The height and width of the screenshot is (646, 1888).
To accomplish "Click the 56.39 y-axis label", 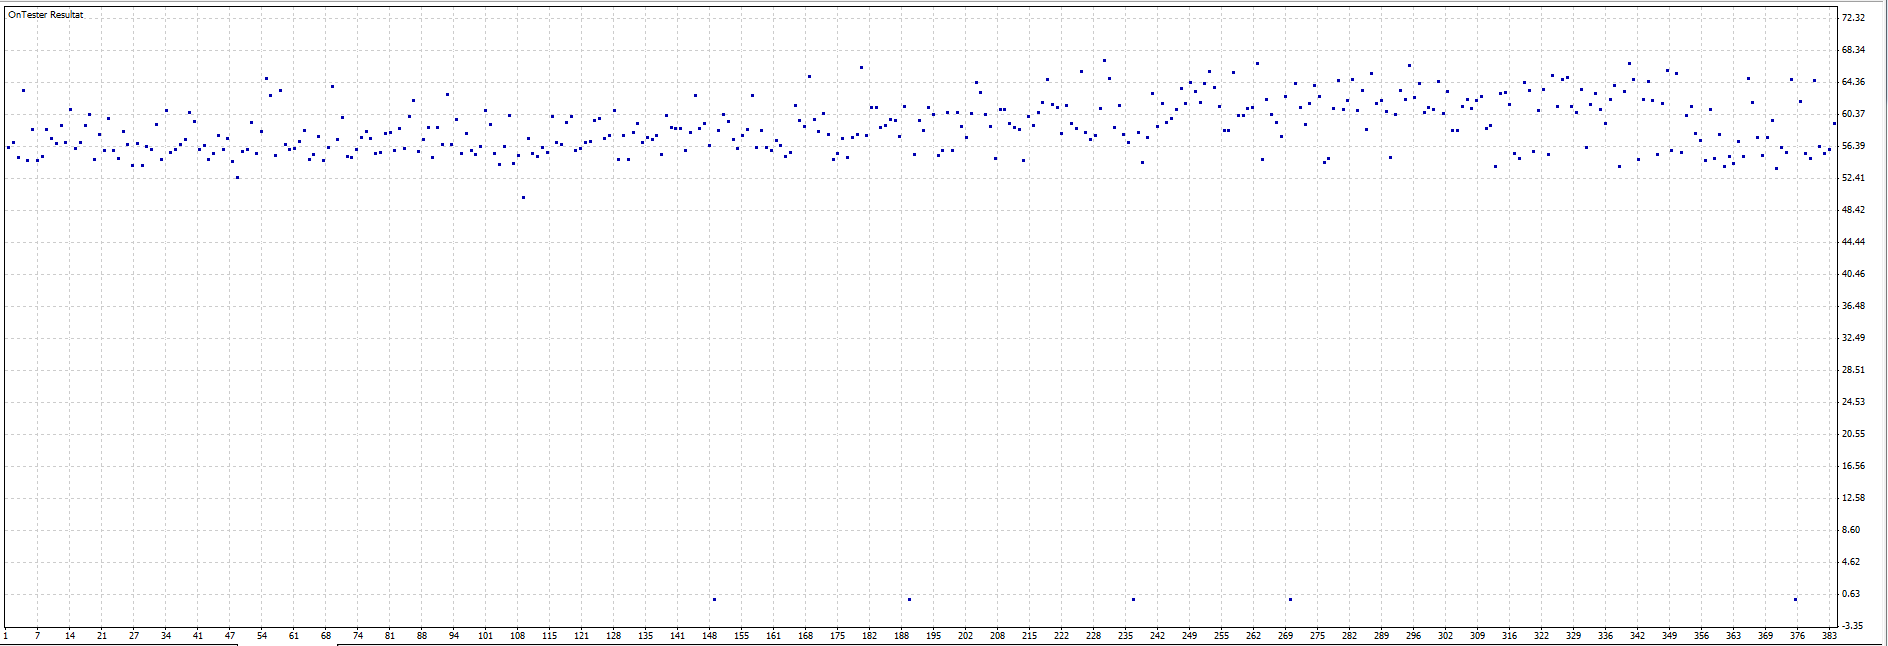I will coord(1853,146).
